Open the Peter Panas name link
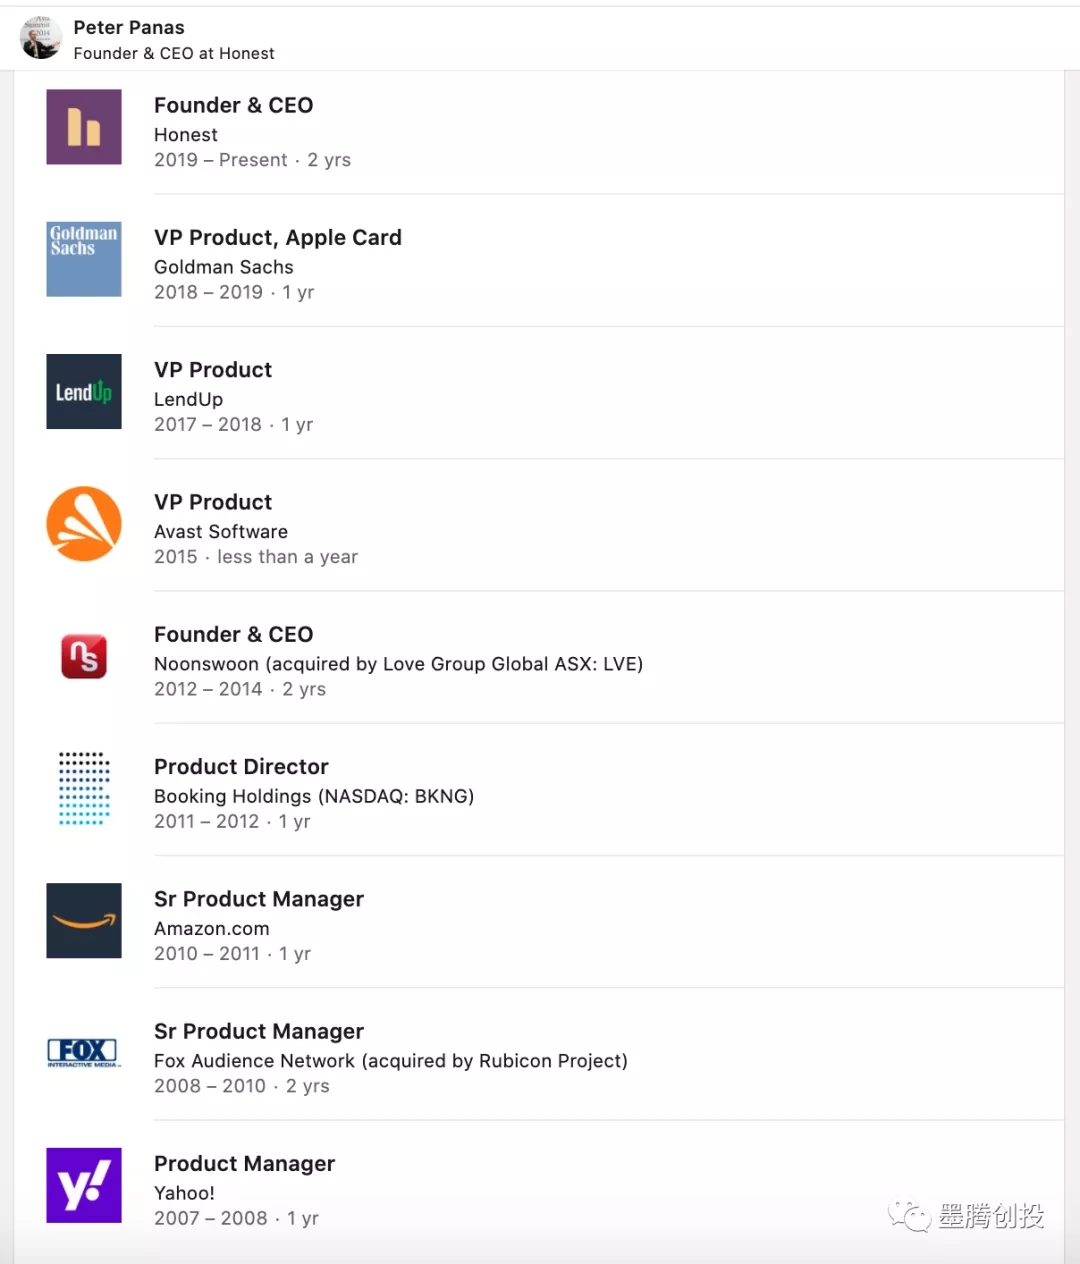1080x1264 pixels. (x=129, y=27)
